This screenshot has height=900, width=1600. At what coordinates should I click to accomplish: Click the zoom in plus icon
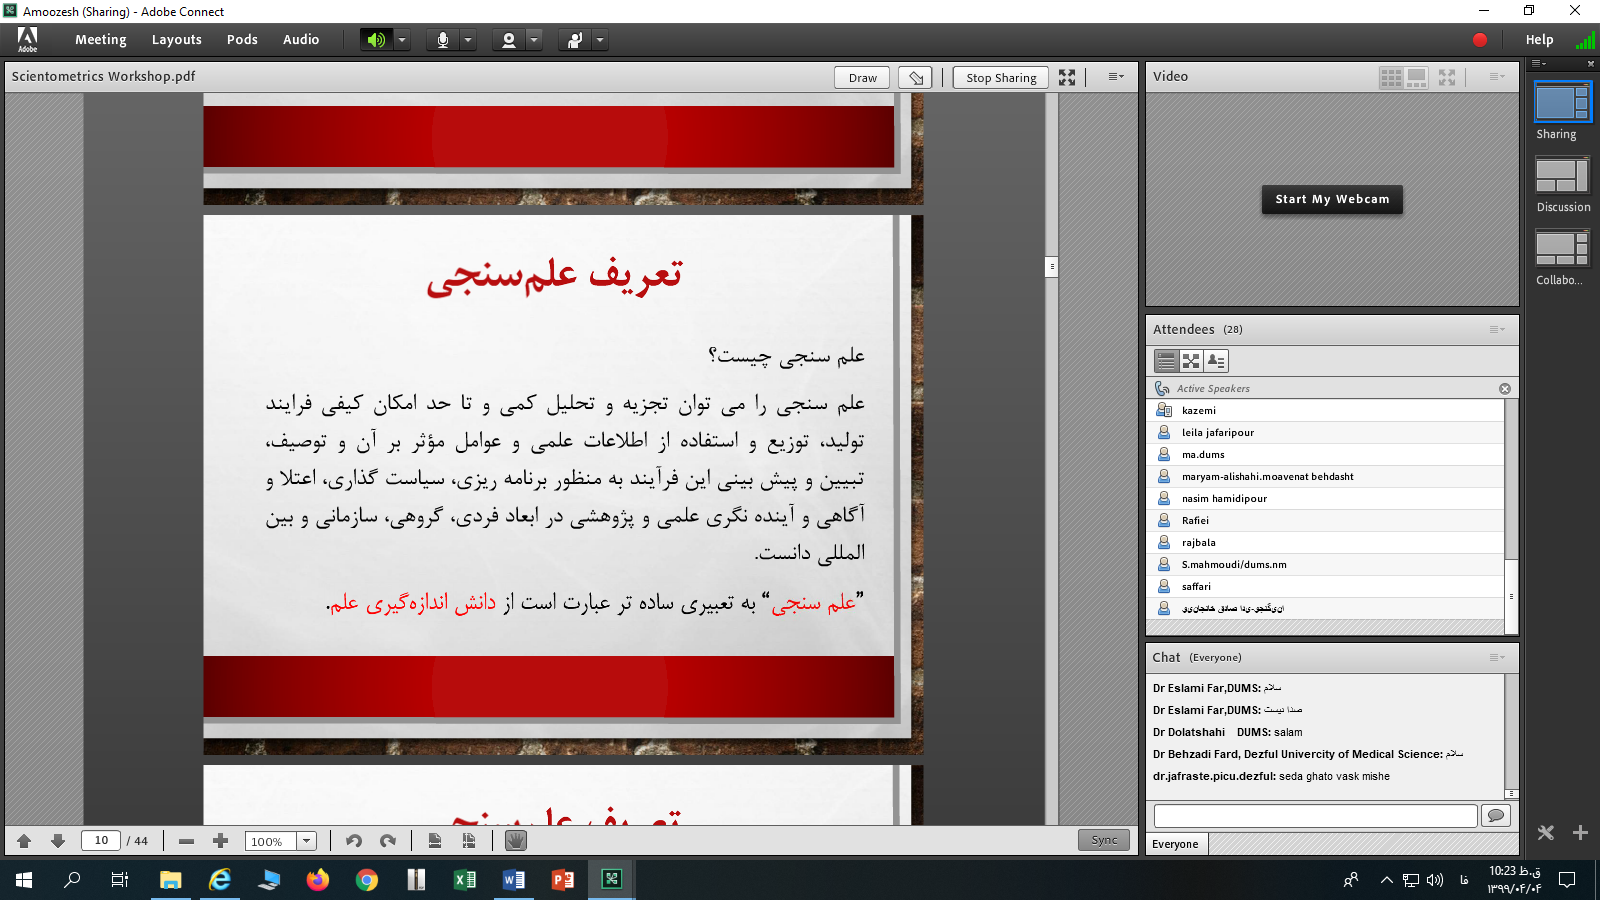coord(221,841)
